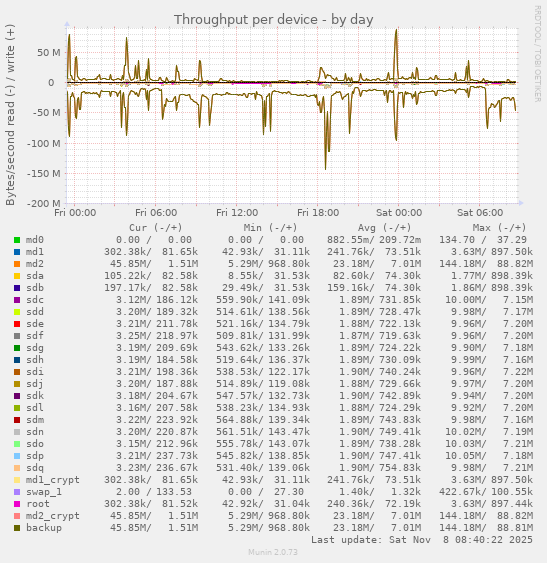547x563 pixels.
Task: Click the 'sdo' device label
Action: (x=35, y=444)
